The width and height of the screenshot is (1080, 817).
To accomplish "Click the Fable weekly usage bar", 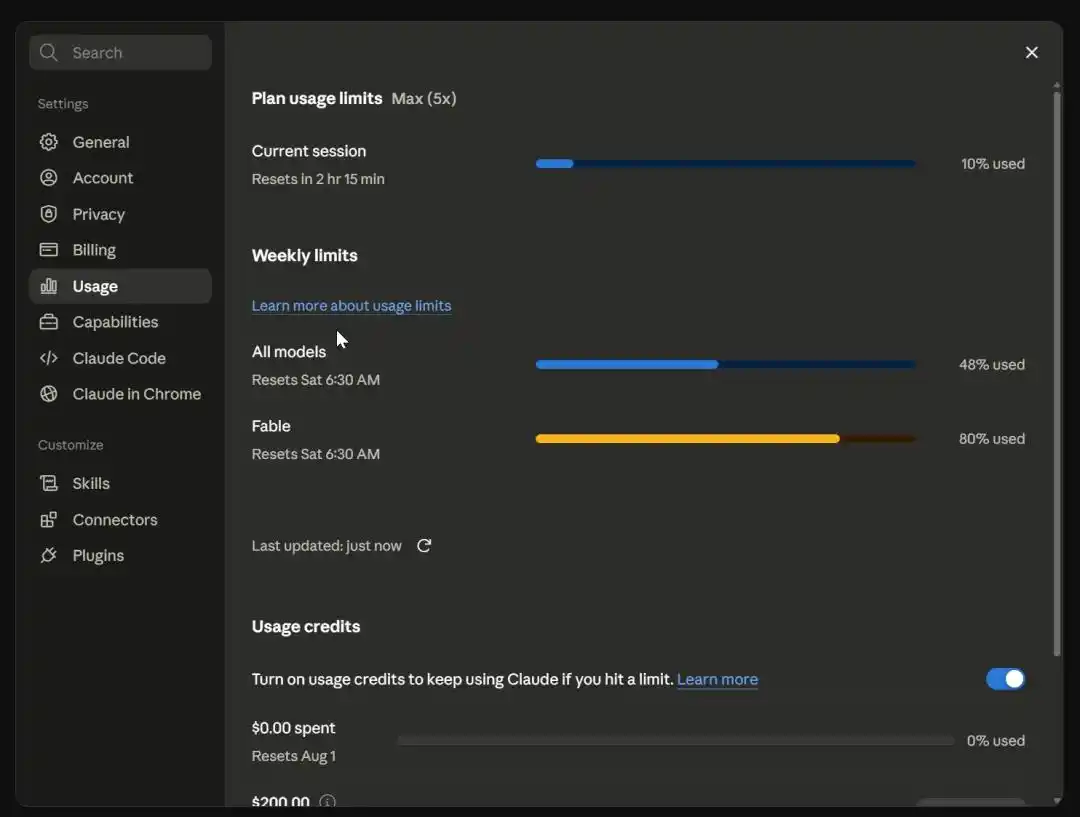I will point(726,439).
